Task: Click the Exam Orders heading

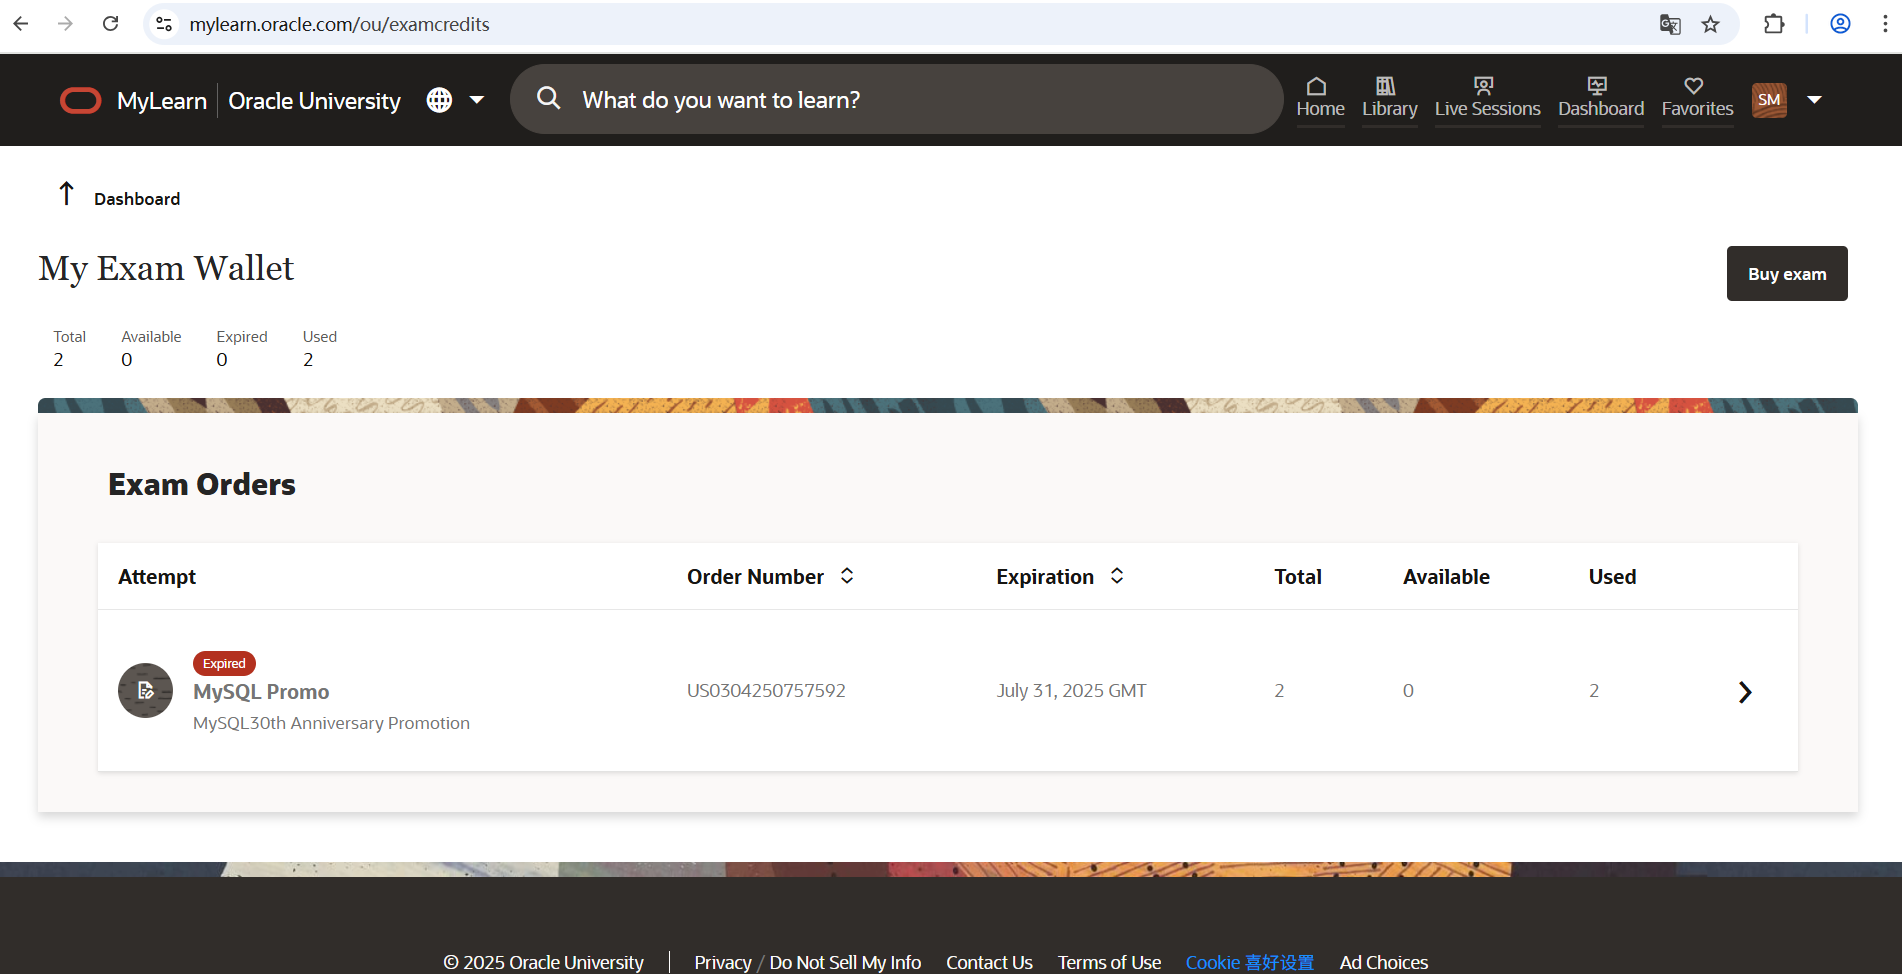Action: (202, 485)
